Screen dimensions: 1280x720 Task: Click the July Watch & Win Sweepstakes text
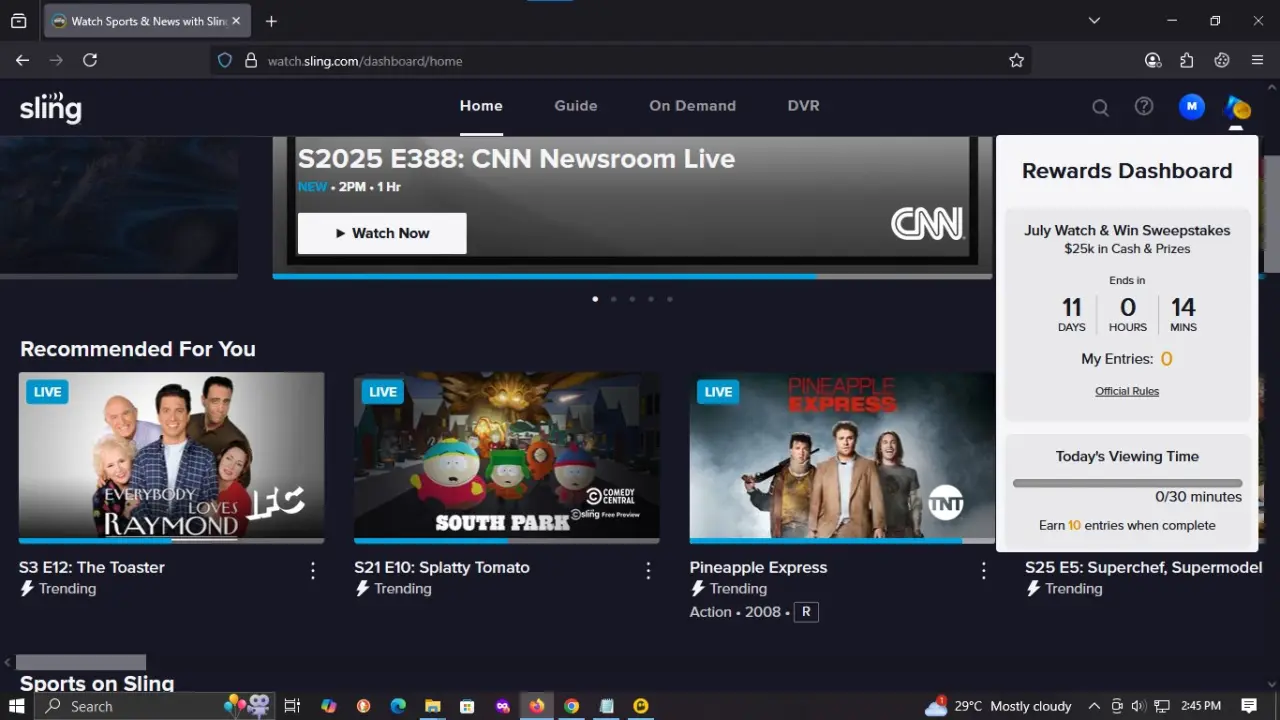(1127, 230)
